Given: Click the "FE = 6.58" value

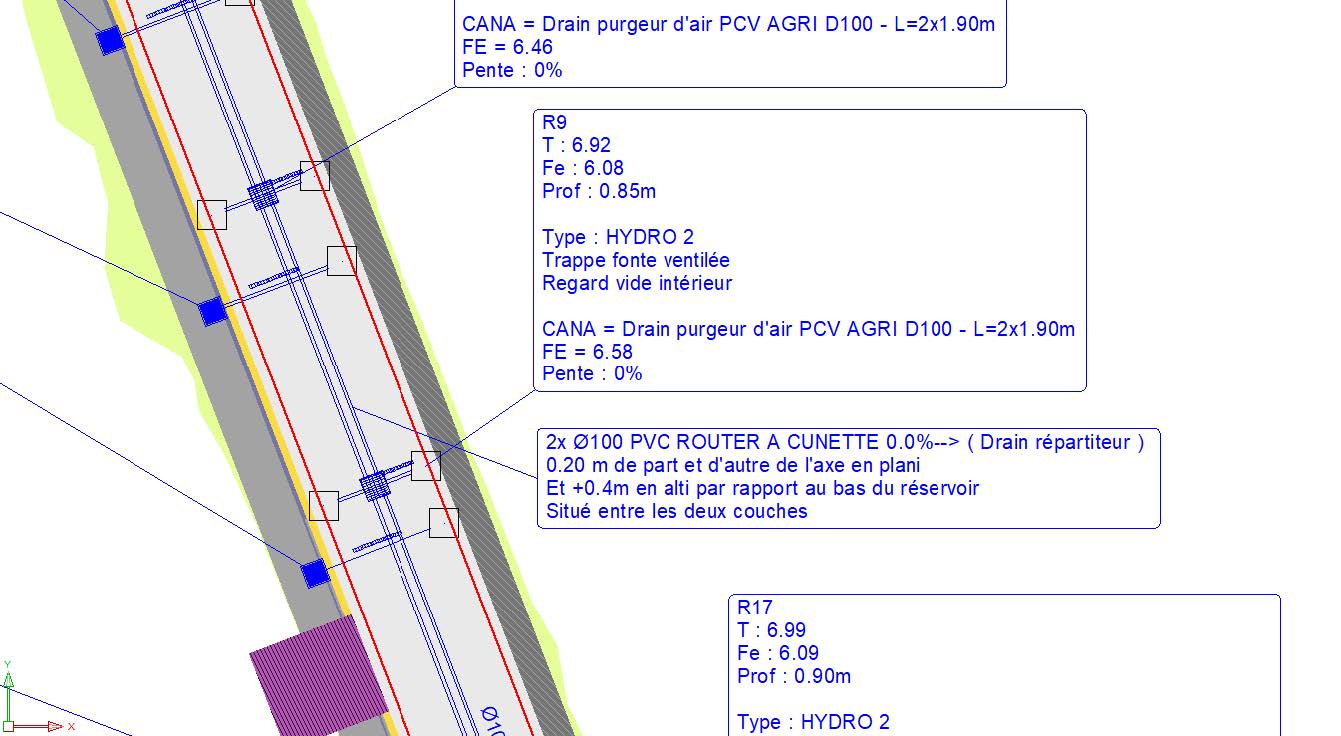Looking at the screenshot, I should coord(587,352).
